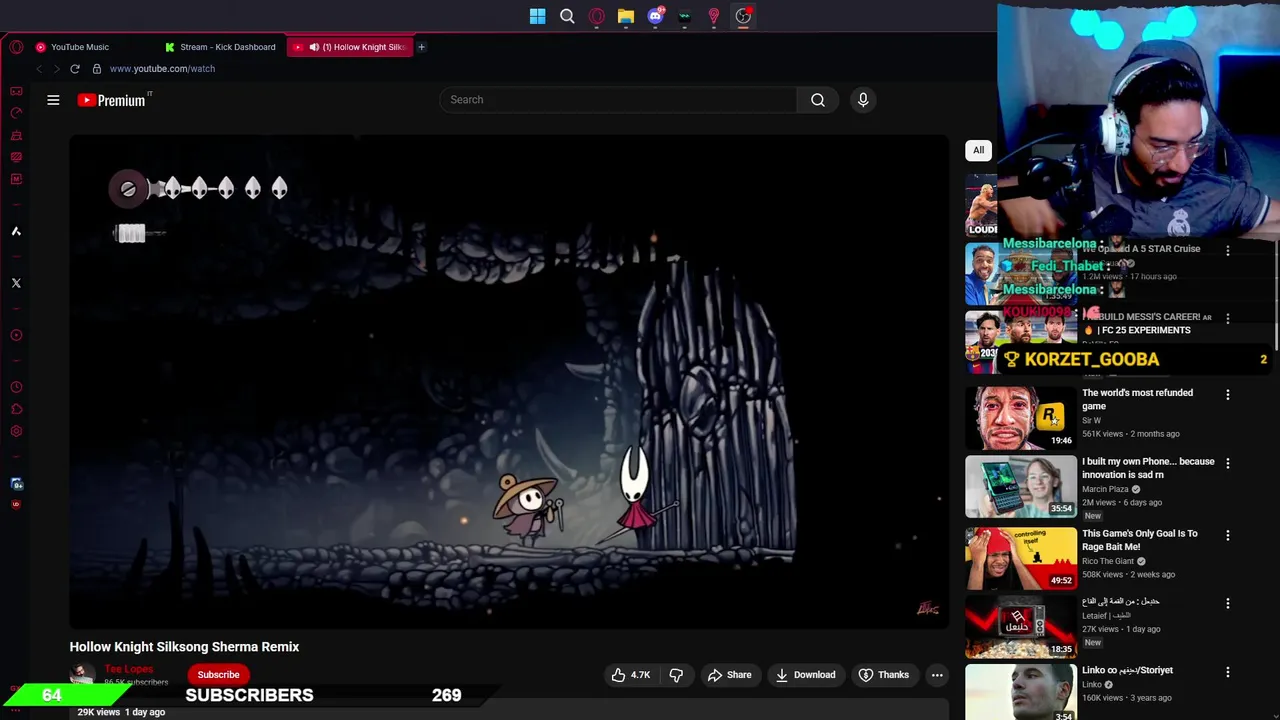The image size is (1280, 720).
Task: Focus the YouTube Search input field
Action: [x=618, y=100]
